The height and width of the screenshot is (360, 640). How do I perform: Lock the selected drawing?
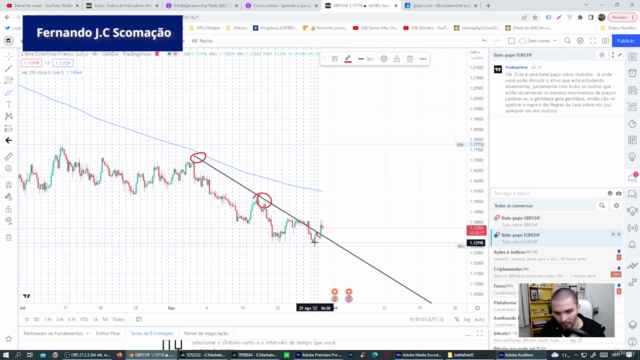tap(397, 59)
